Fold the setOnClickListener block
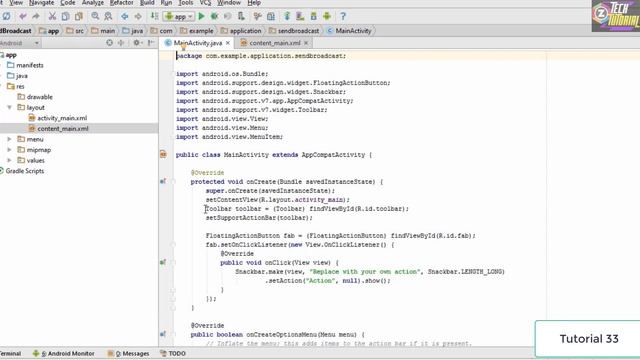Image resolution: width=640 pixels, height=360 pixels. click(x=173, y=244)
